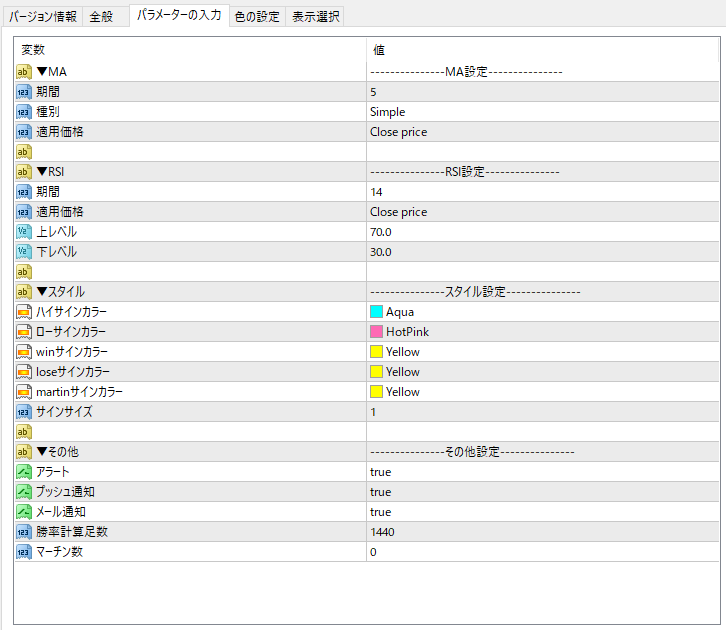Select the マーチン数 variable label
Screen dimensions: 726x630
click(x=59, y=552)
